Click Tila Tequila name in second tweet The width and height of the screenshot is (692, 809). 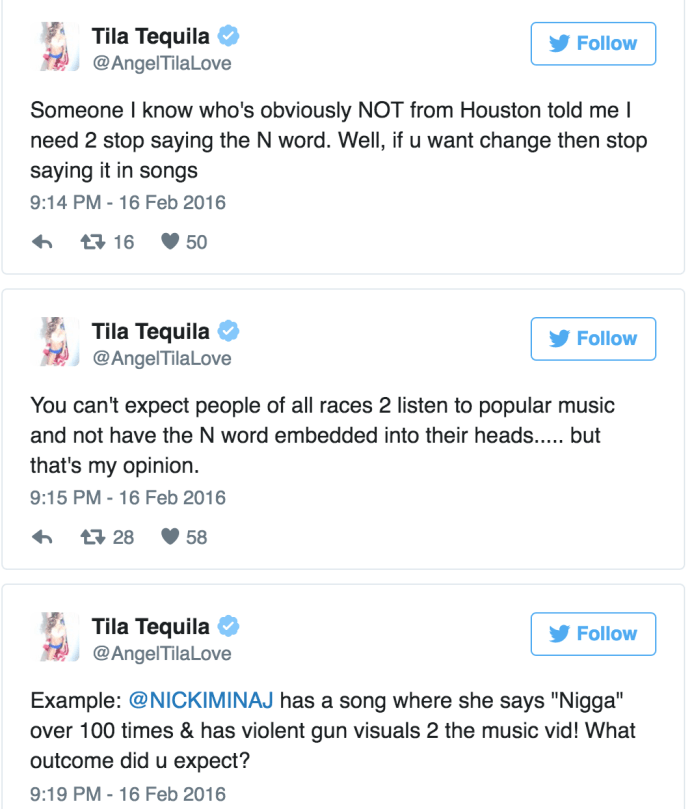pos(151,332)
